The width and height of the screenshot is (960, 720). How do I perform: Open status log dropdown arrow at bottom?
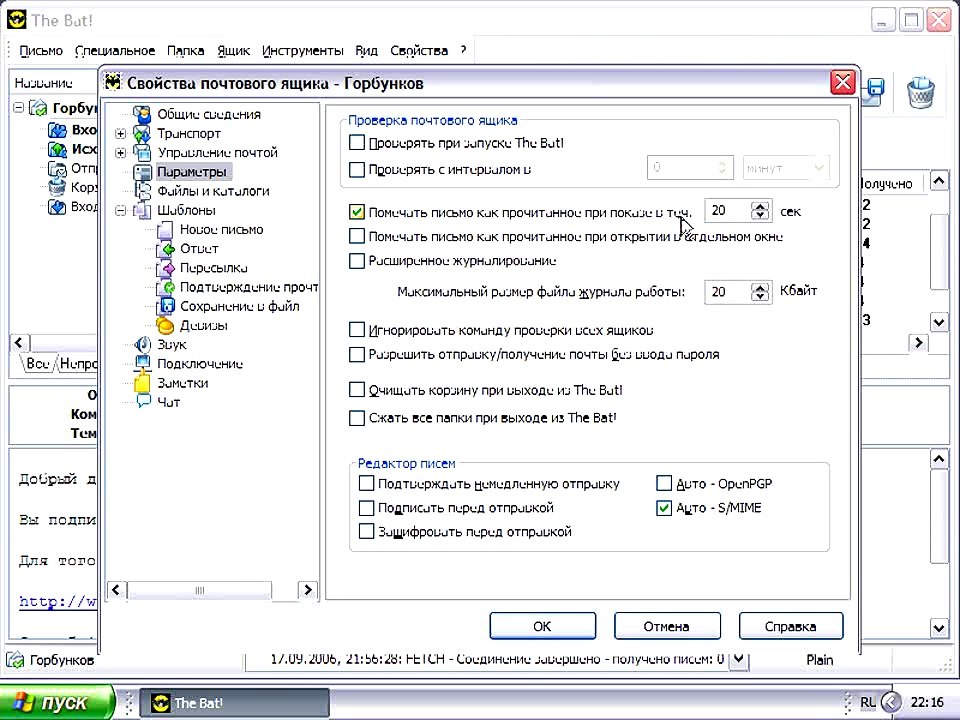pos(739,659)
